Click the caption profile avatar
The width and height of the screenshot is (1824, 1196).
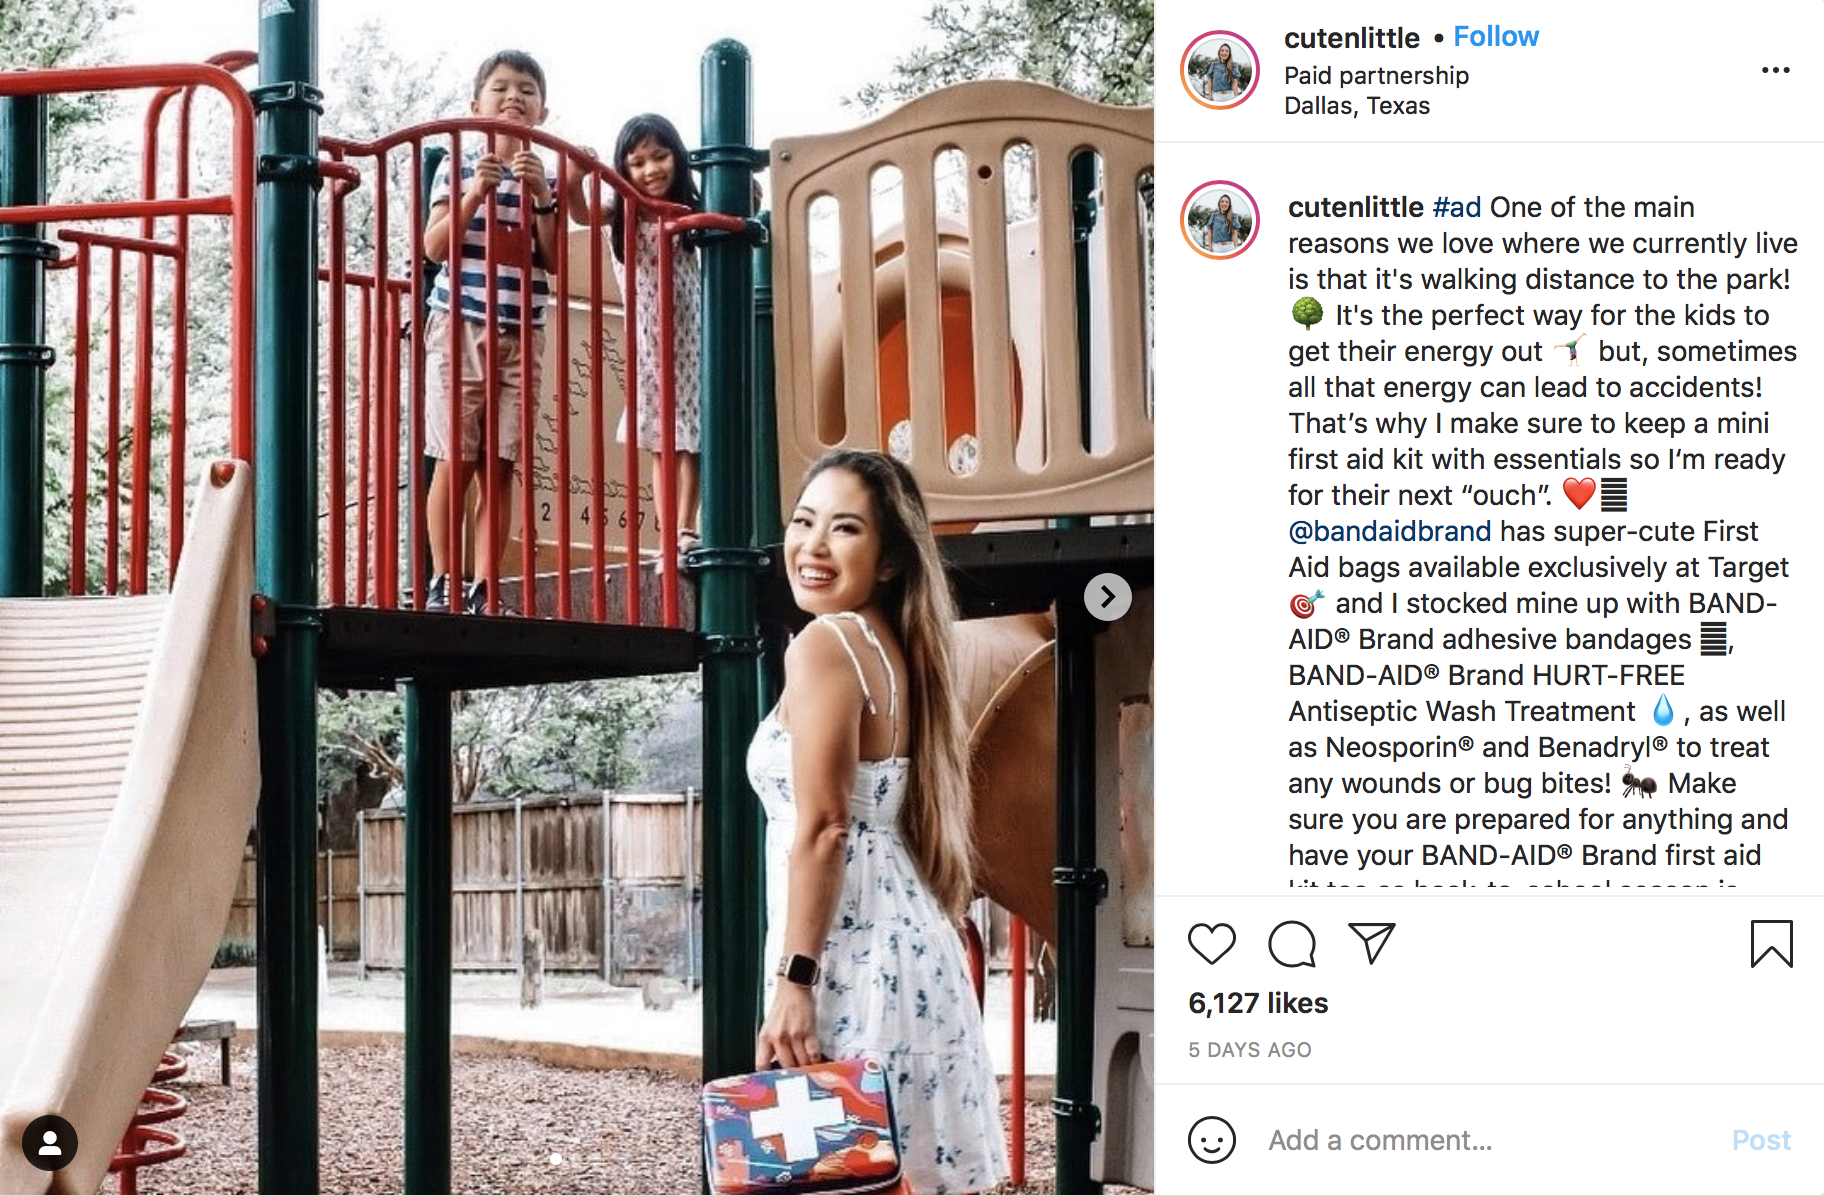pyautogui.click(x=1219, y=220)
